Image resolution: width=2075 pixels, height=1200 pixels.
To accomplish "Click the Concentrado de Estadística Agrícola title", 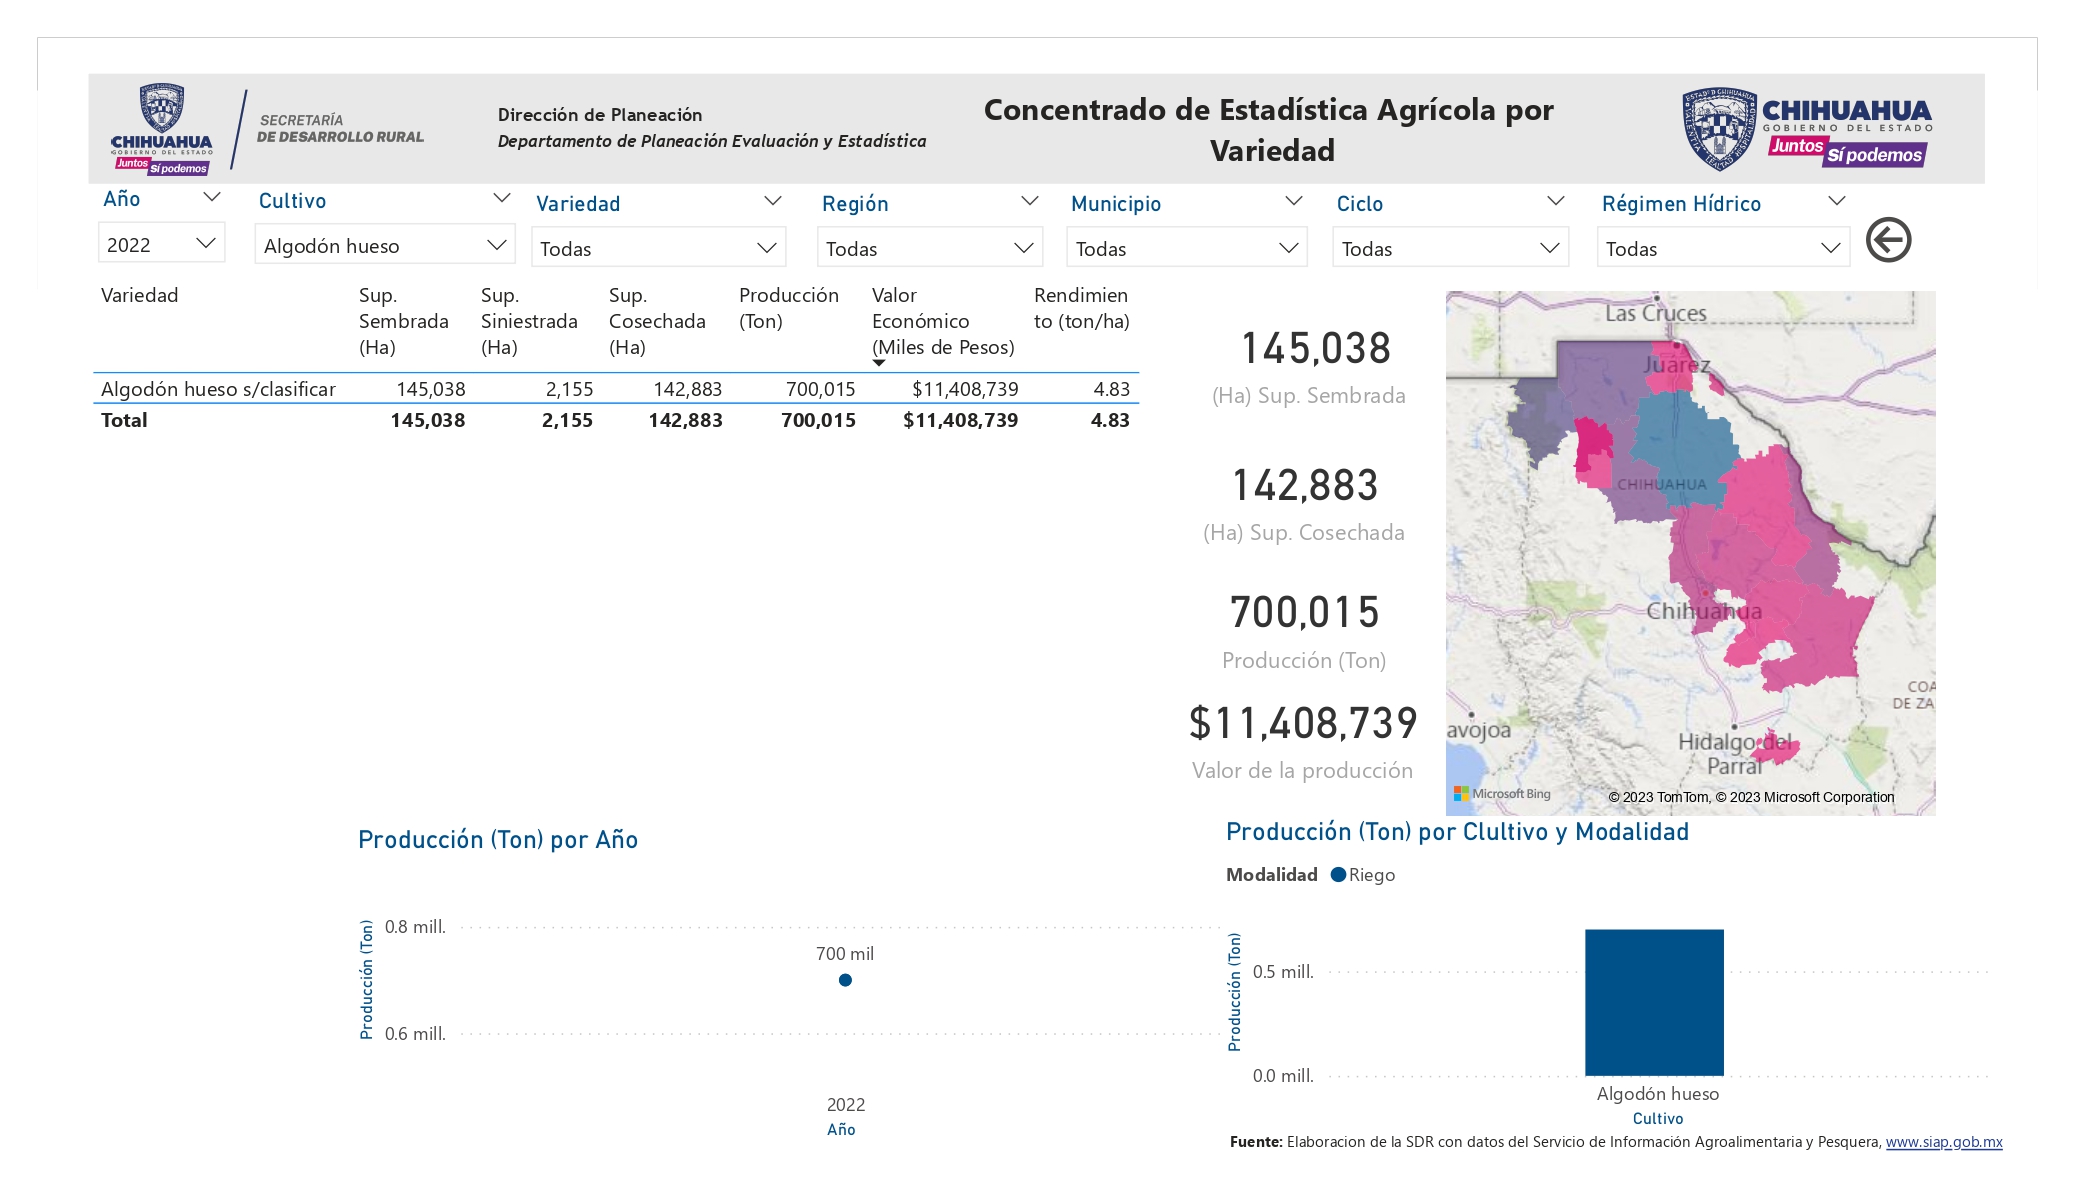I will point(1270,130).
